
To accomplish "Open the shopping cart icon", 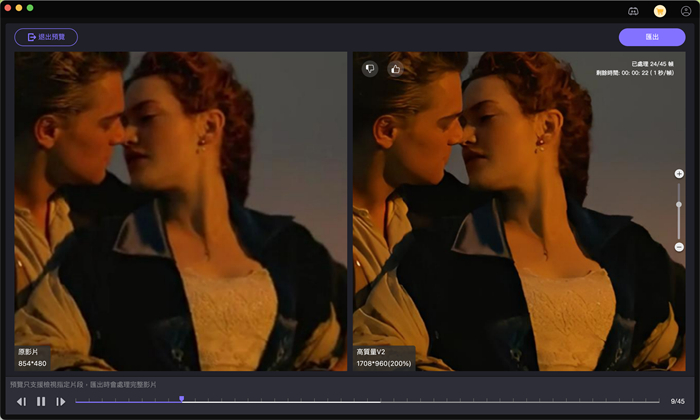I will click(660, 11).
